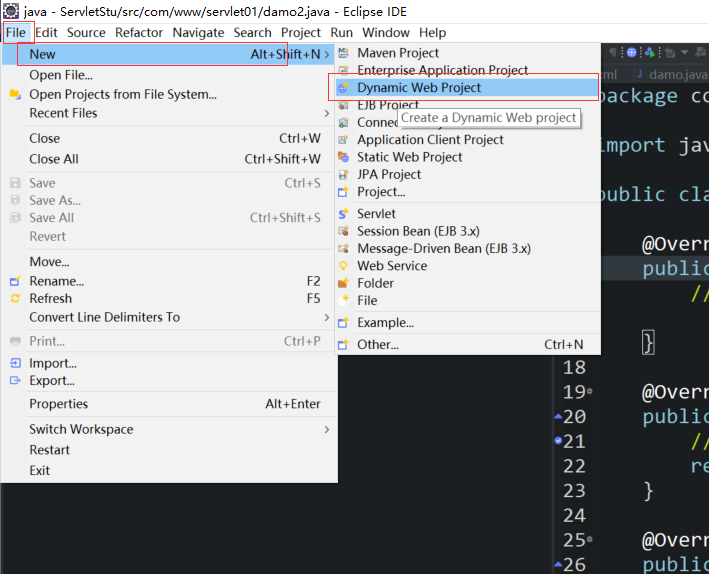
Task: Open the Source menu
Action: [x=86, y=33]
